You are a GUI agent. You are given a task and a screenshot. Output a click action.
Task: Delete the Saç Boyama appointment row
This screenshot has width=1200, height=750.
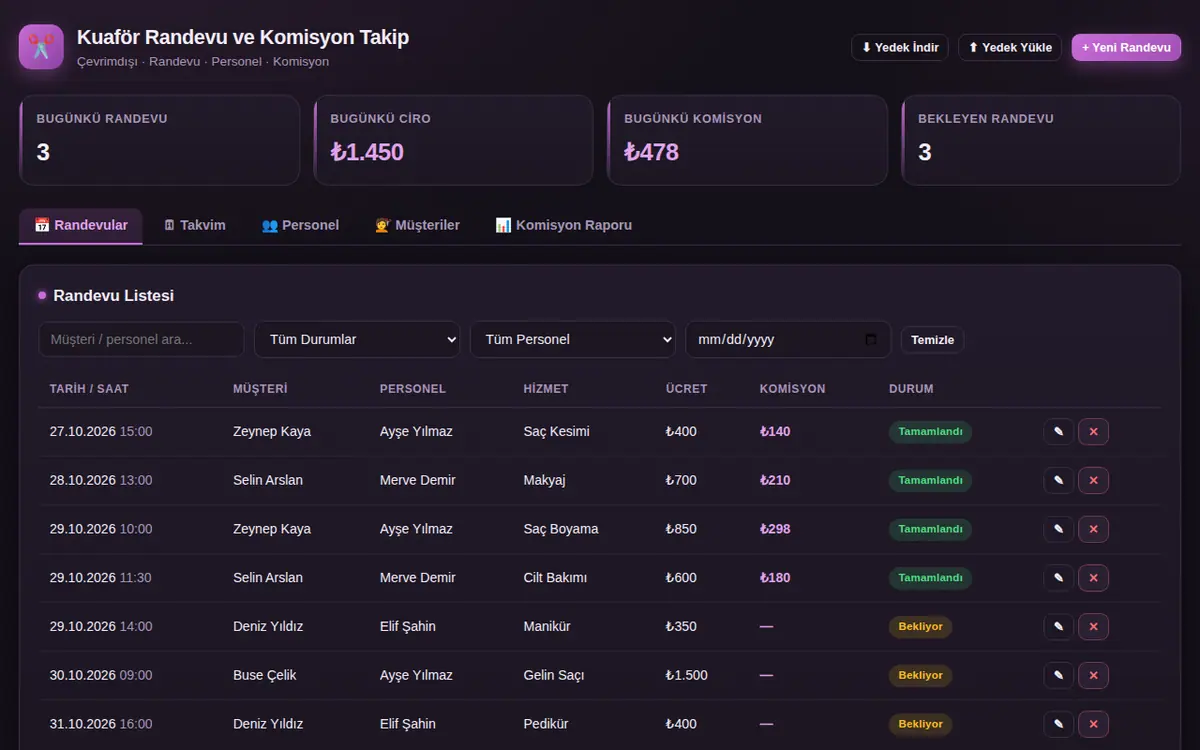(1093, 529)
